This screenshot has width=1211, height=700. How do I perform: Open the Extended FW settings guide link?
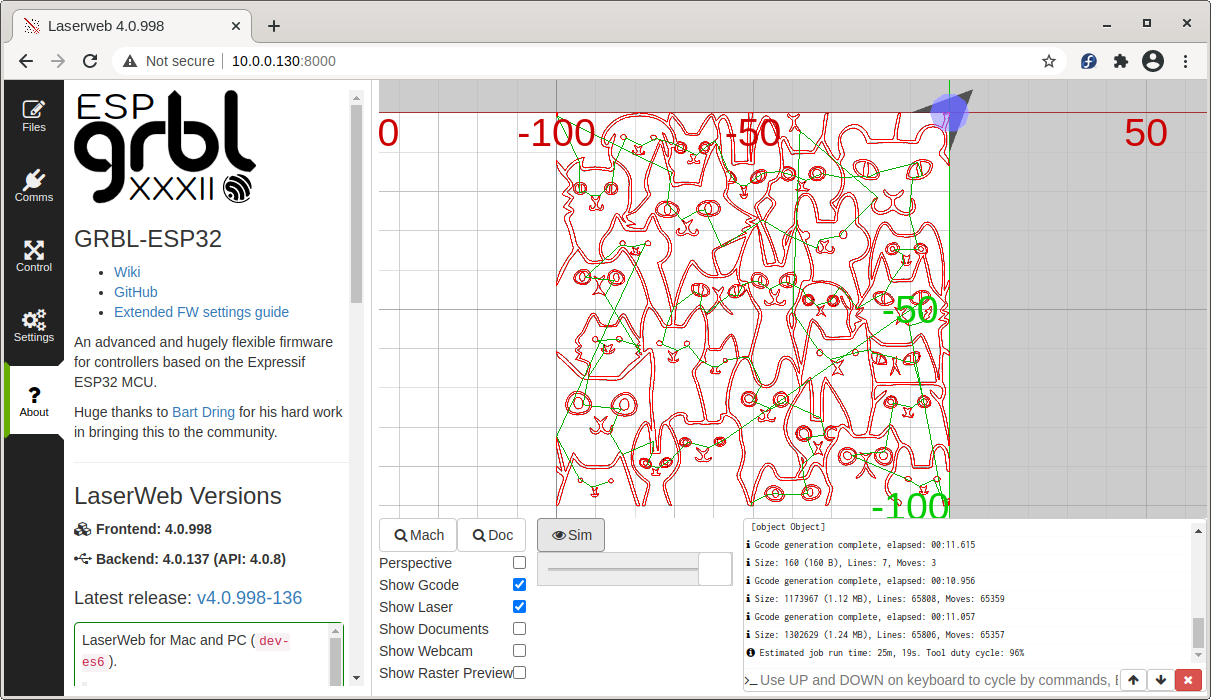(x=201, y=312)
